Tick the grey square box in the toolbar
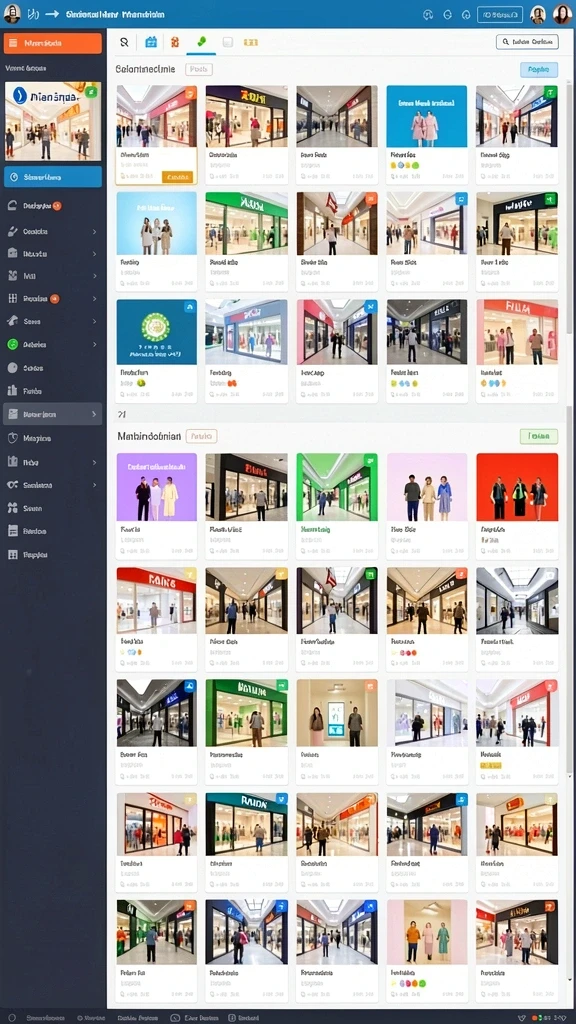Image resolution: width=576 pixels, height=1024 pixels. (227, 42)
